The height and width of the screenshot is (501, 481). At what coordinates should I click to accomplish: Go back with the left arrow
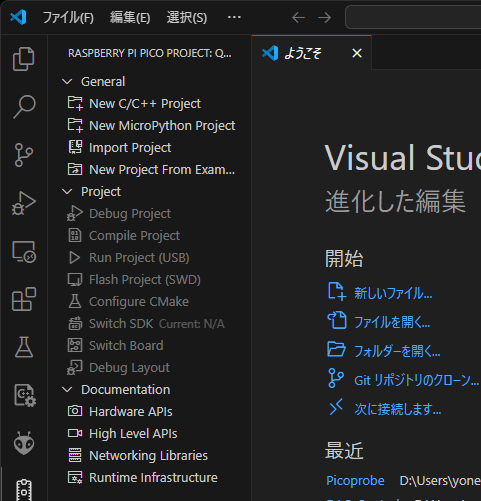point(298,17)
